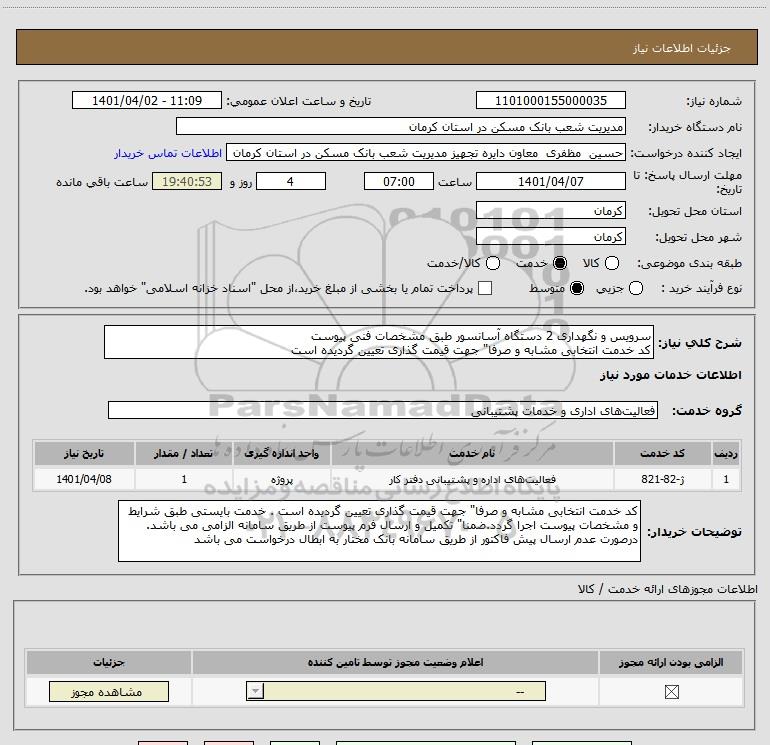Click service name cell فعالیت‌های اداره و پشتیبانی
This screenshot has height=745, width=770.
point(472,479)
